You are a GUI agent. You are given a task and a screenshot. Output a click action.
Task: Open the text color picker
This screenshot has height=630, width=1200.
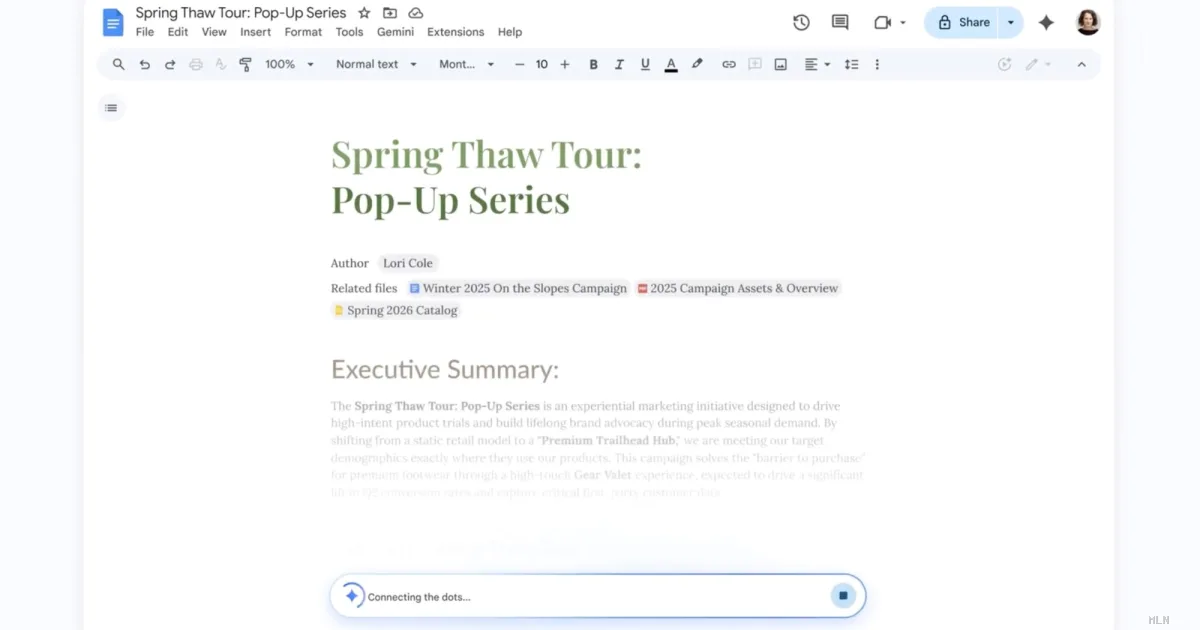(x=671, y=64)
